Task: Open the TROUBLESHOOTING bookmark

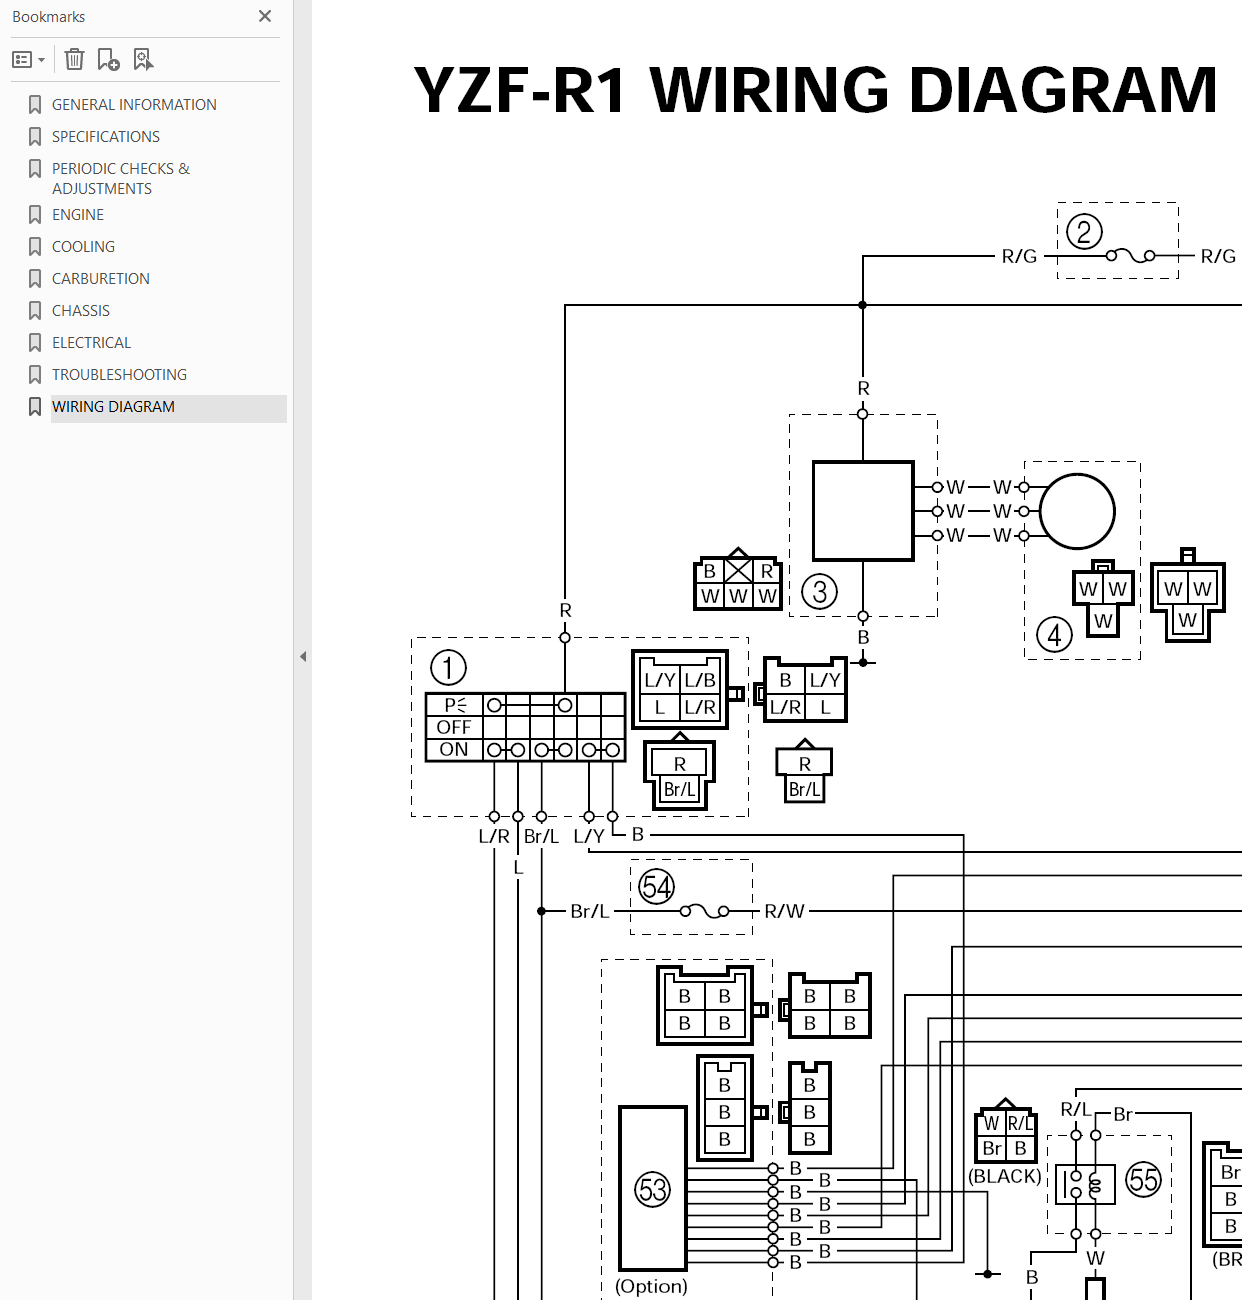Action: click(119, 375)
